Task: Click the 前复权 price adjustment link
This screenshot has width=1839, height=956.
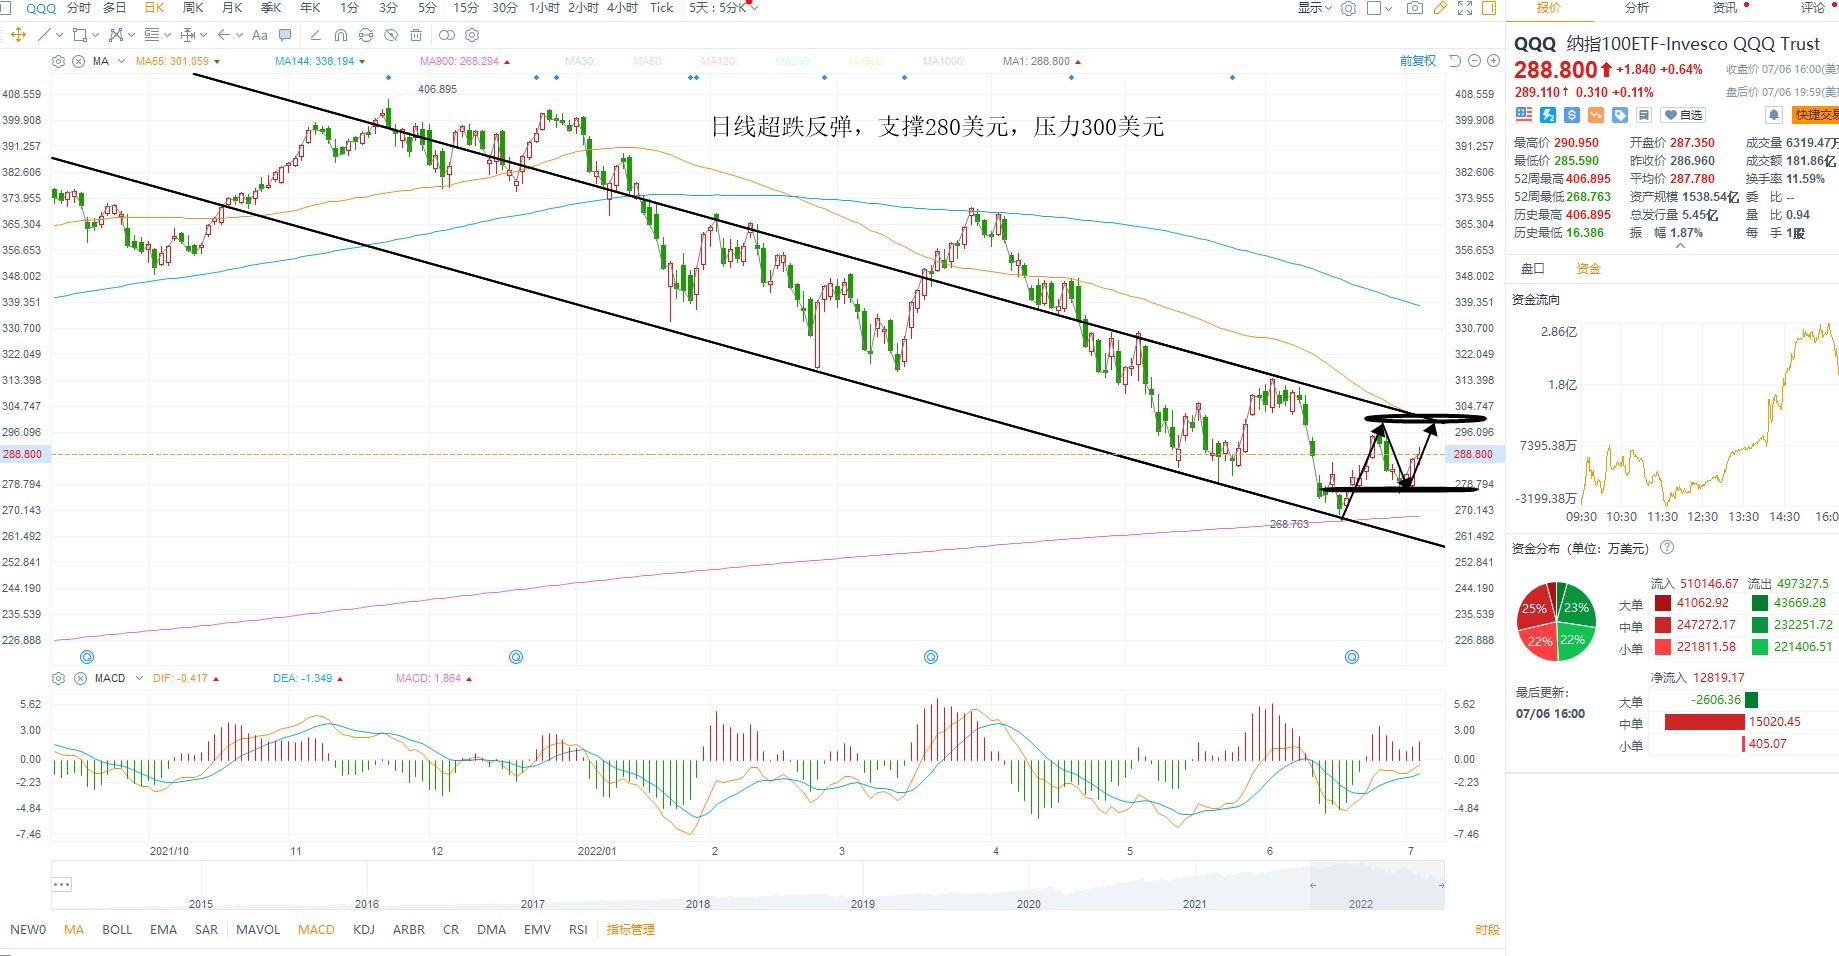Action: pyautogui.click(x=1418, y=61)
